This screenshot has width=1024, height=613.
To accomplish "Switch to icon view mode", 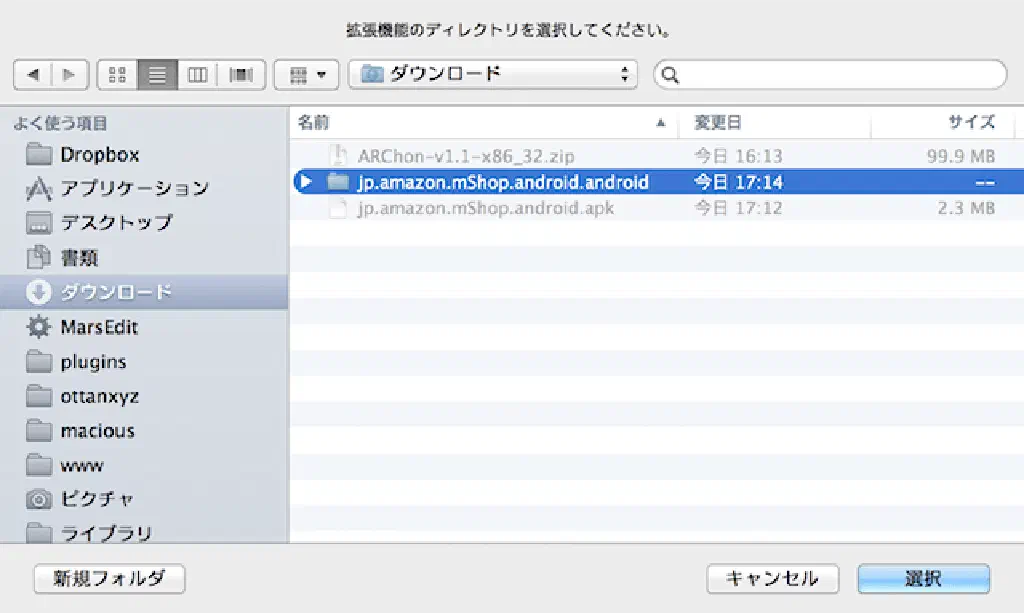I will 118,75.
